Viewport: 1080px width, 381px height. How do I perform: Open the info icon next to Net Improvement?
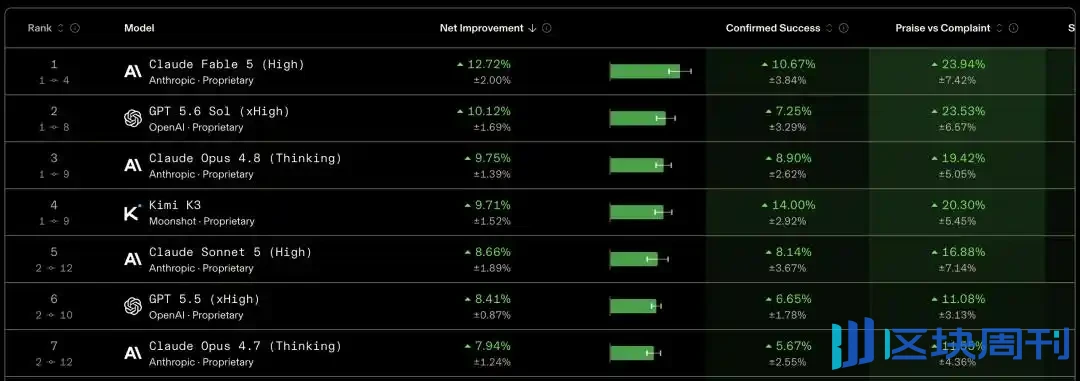(546, 28)
